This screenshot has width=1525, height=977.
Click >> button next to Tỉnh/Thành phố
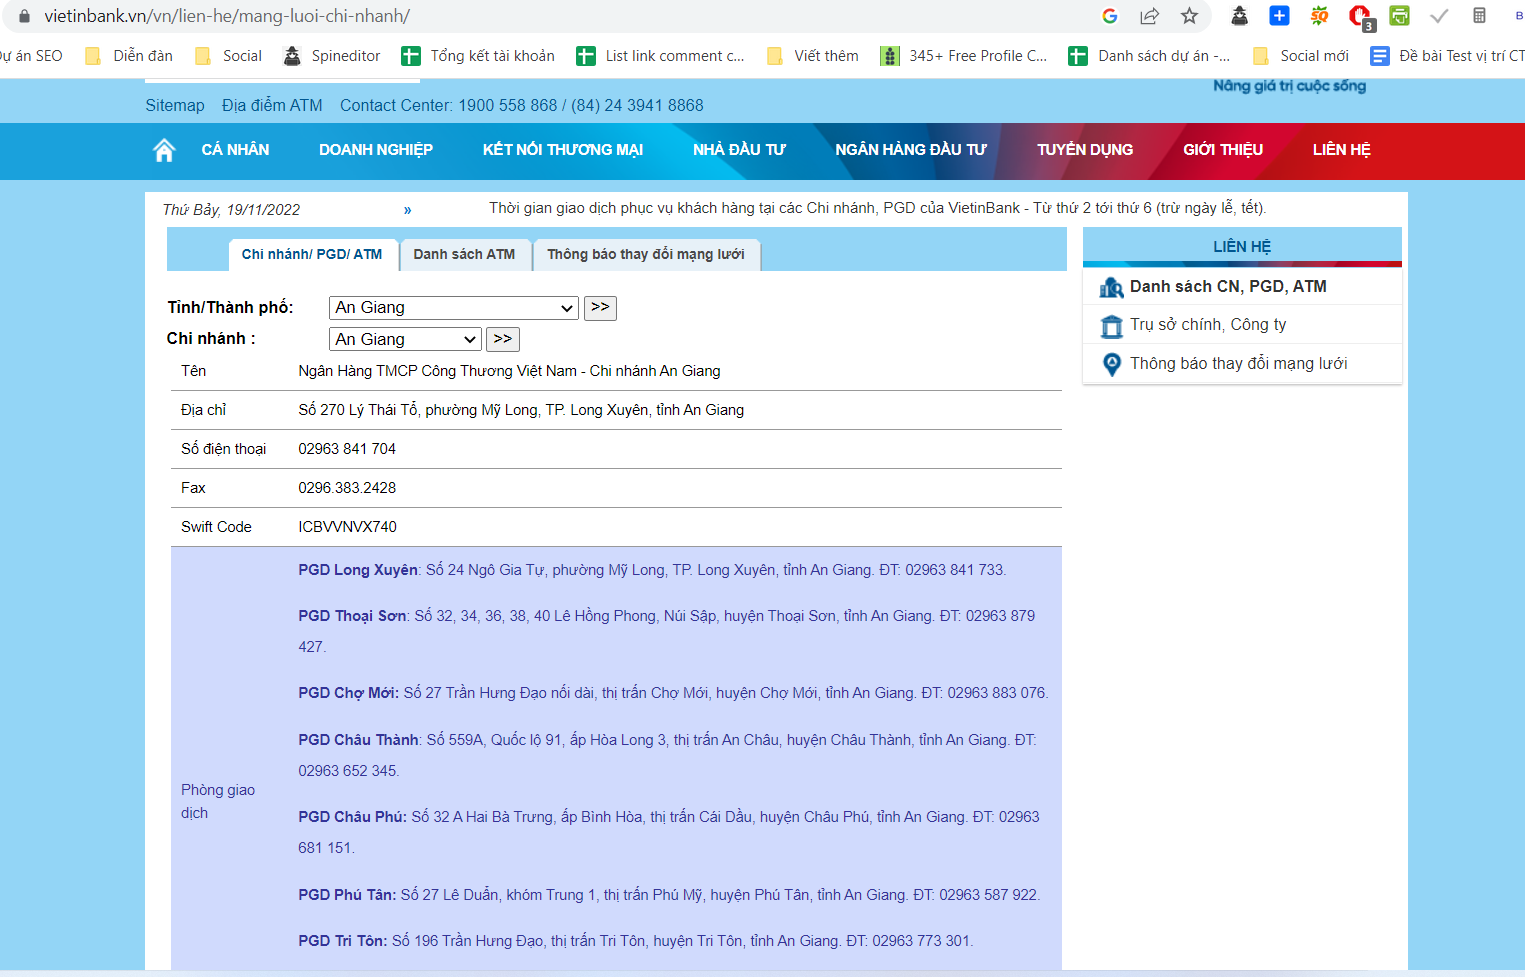click(x=600, y=308)
